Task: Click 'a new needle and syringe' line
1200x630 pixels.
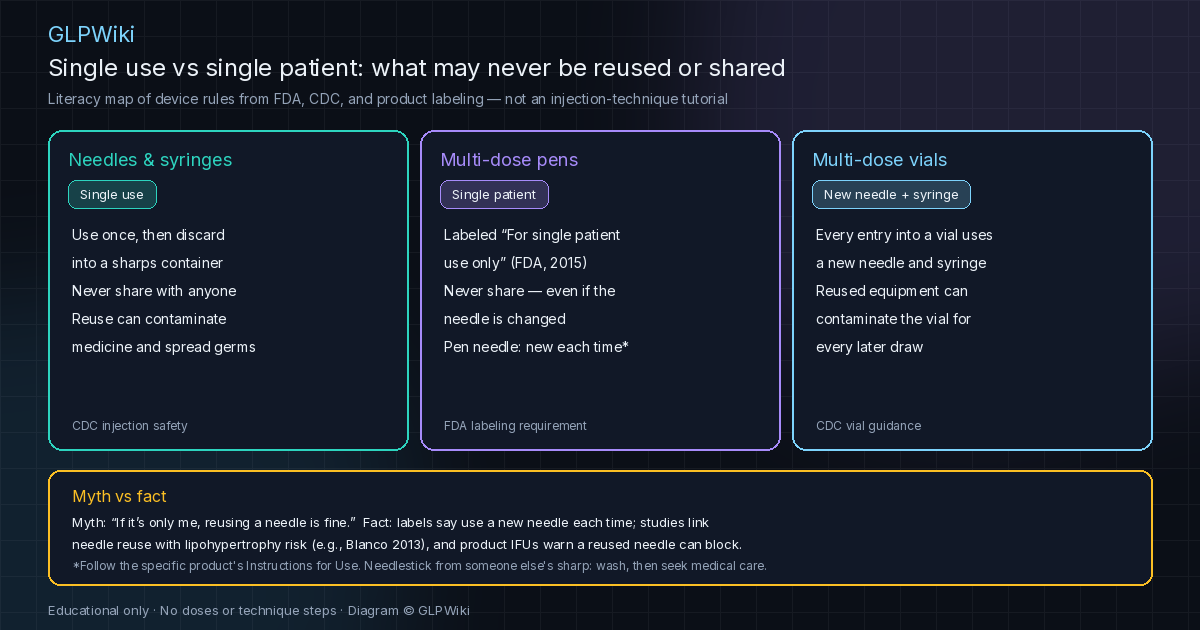Action: tap(901, 263)
